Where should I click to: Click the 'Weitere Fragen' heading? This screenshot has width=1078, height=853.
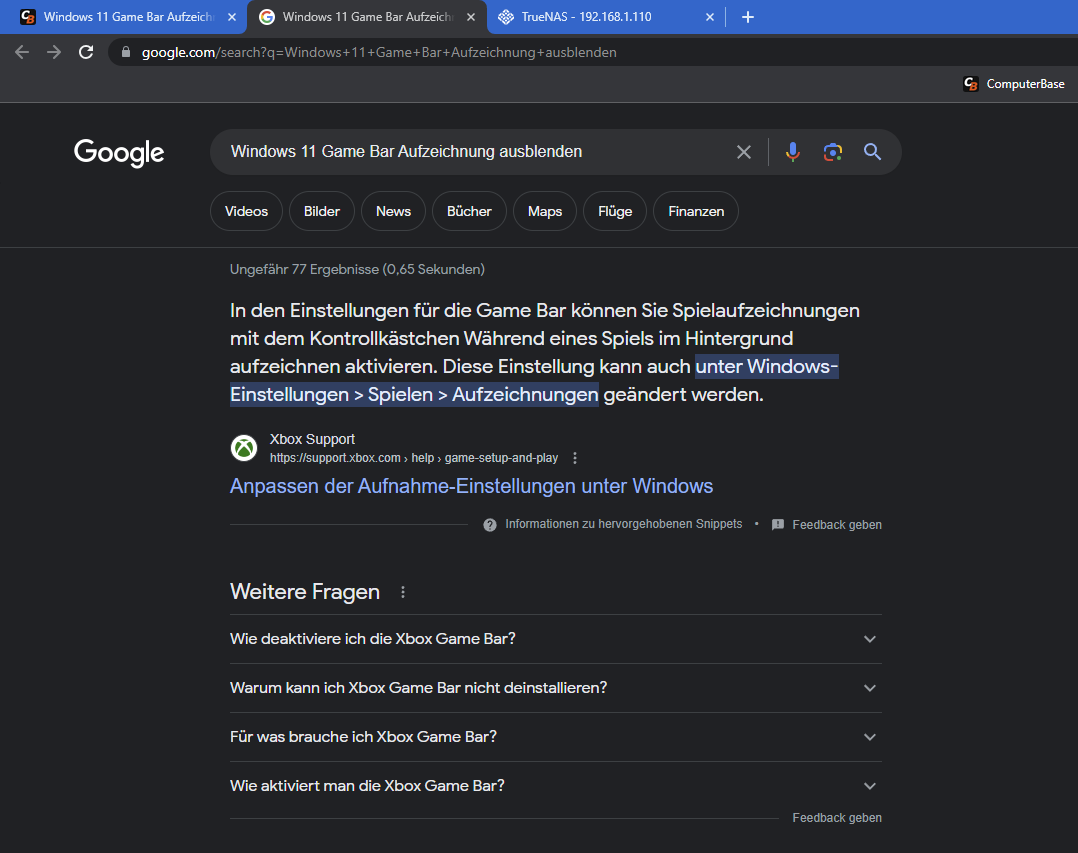pos(305,592)
